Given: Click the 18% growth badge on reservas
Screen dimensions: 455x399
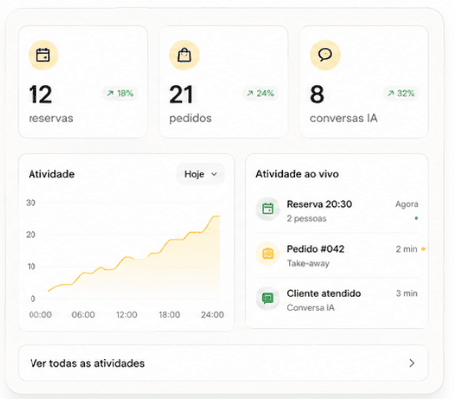Looking at the screenshot, I should point(120,93).
